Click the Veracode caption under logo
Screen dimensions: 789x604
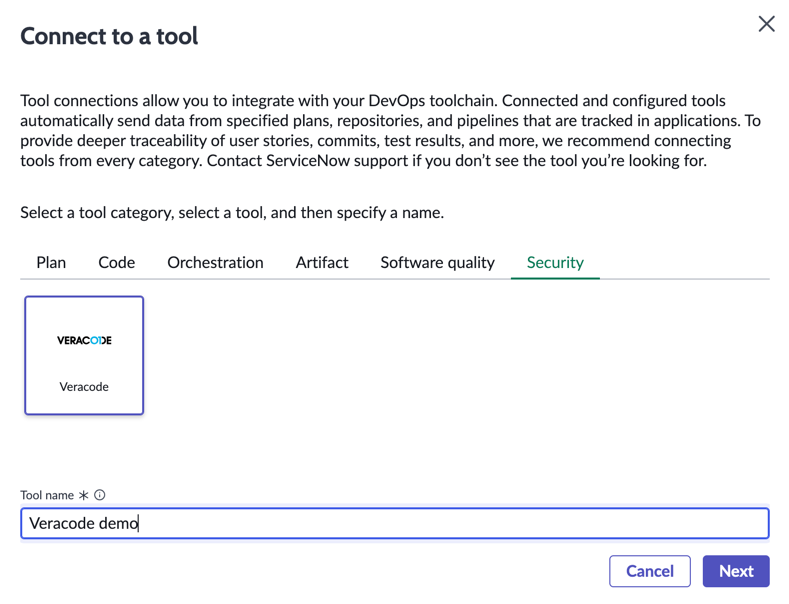84,387
